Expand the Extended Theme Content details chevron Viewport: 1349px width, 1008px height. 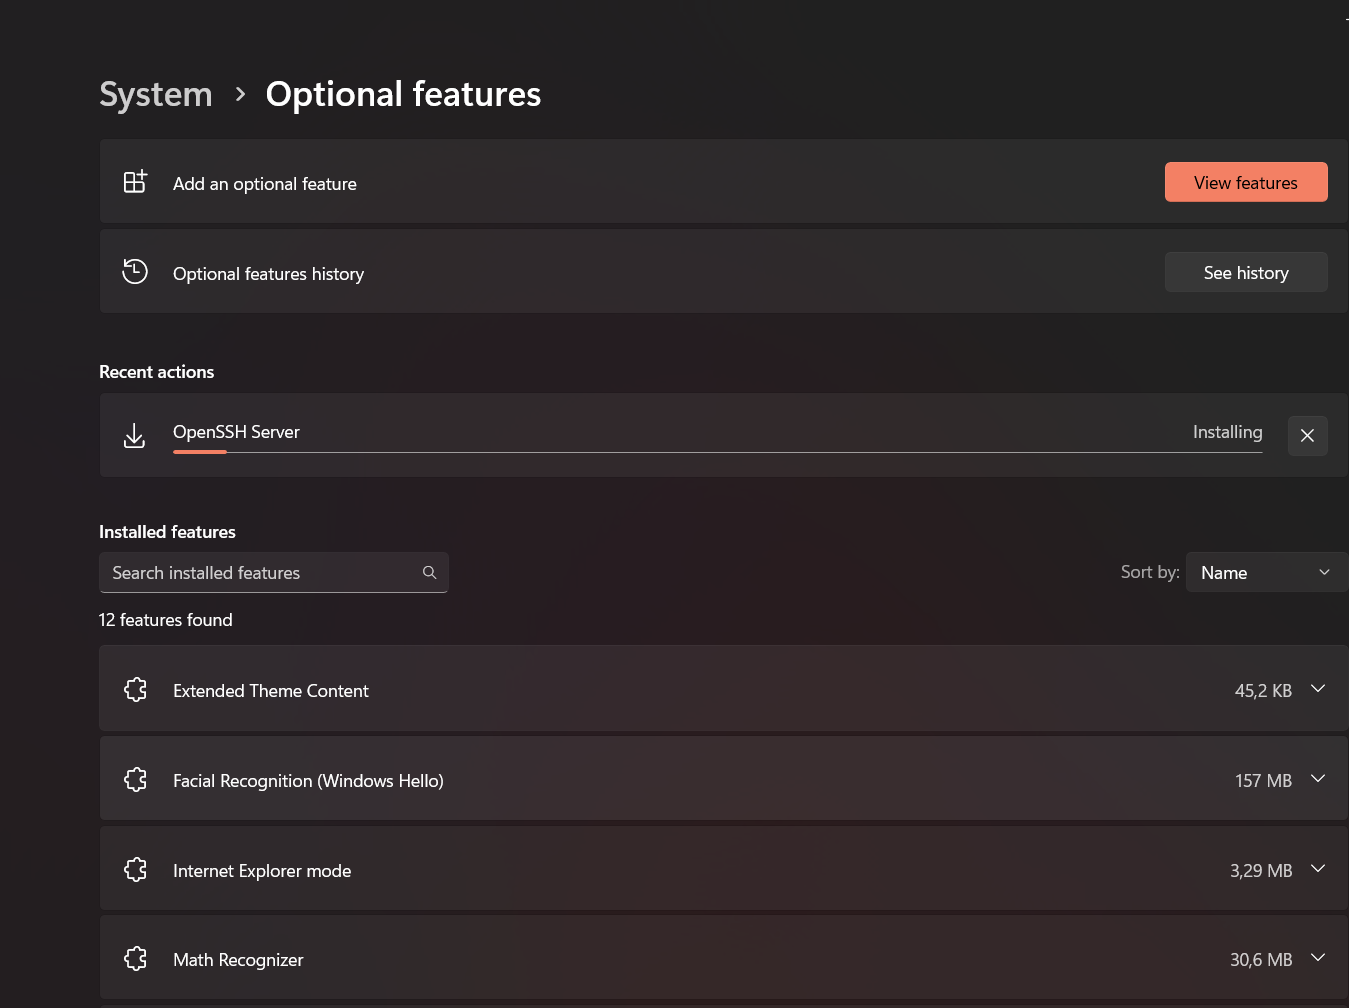click(x=1318, y=689)
